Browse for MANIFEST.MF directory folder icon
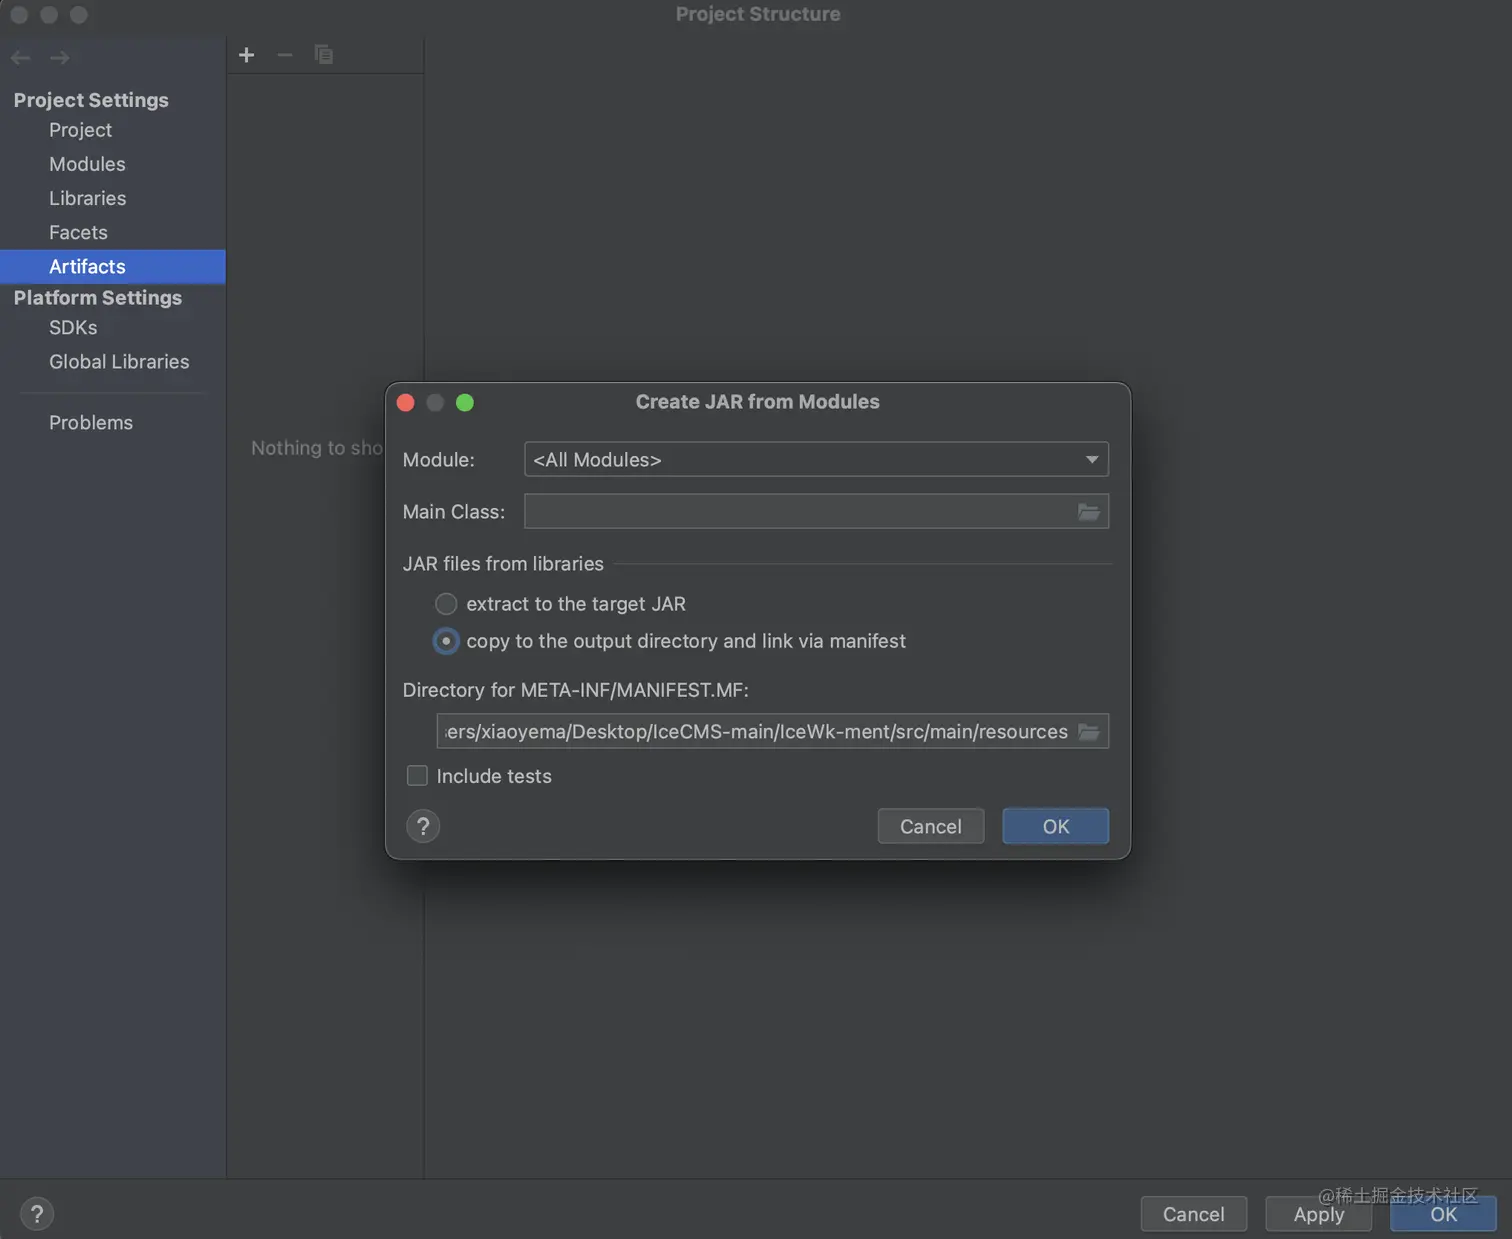Screen dimensions: 1512x1239 click(x=1088, y=732)
